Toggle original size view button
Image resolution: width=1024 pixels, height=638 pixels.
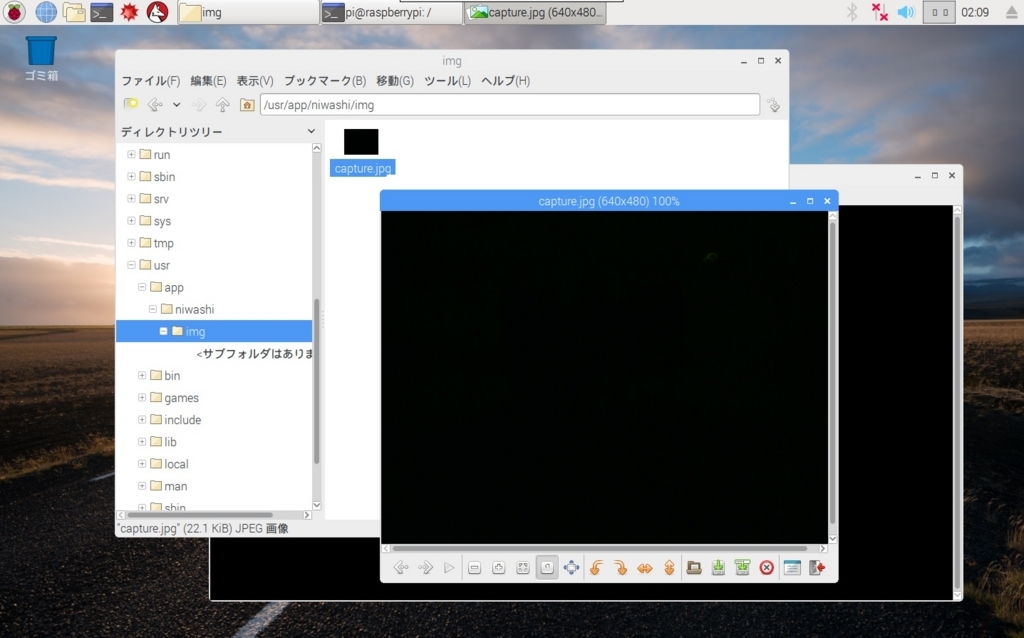tap(547, 567)
